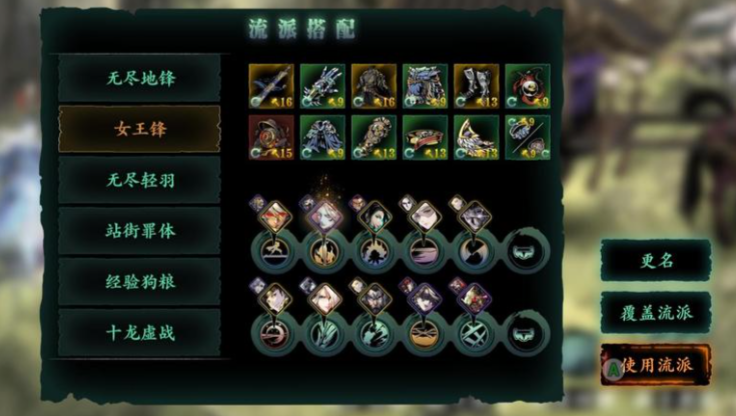Image resolution: width=736 pixels, height=416 pixels.
Task: Click the gauntlet claw equipment icon
Action: [322, 86]
